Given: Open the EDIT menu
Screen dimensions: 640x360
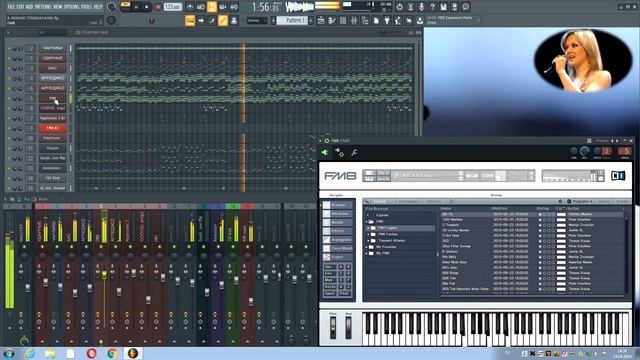Looking at the screenshot, I should [x=20, y=7].
